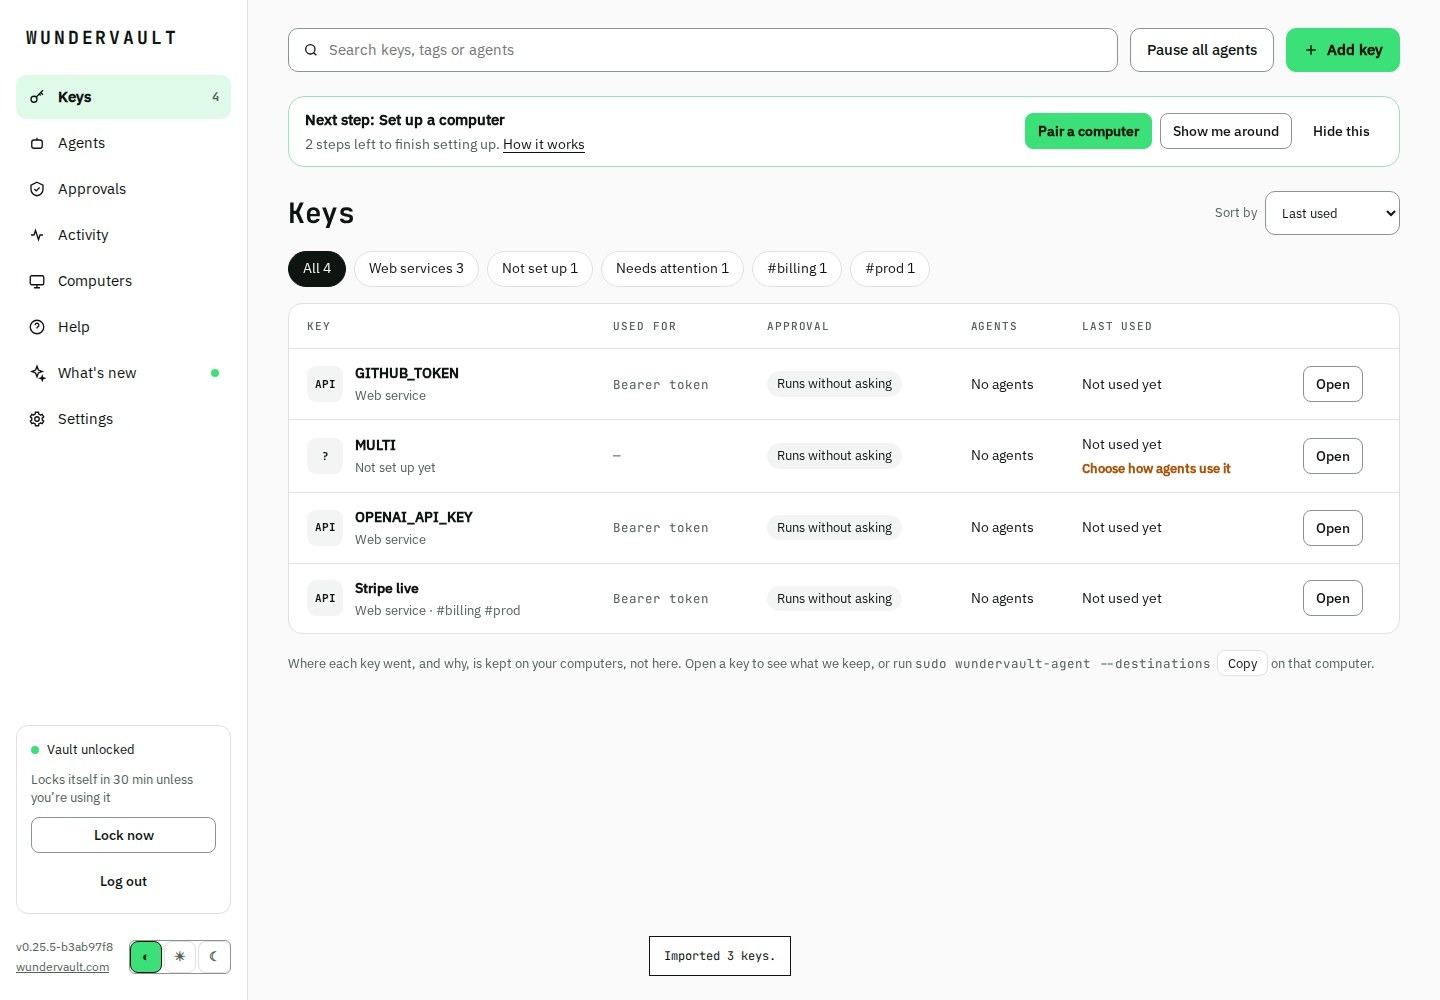Click the WUNDERVAULT logo
The width and height of the screenshot is (1440, 1000).
(x=101, y=38)
